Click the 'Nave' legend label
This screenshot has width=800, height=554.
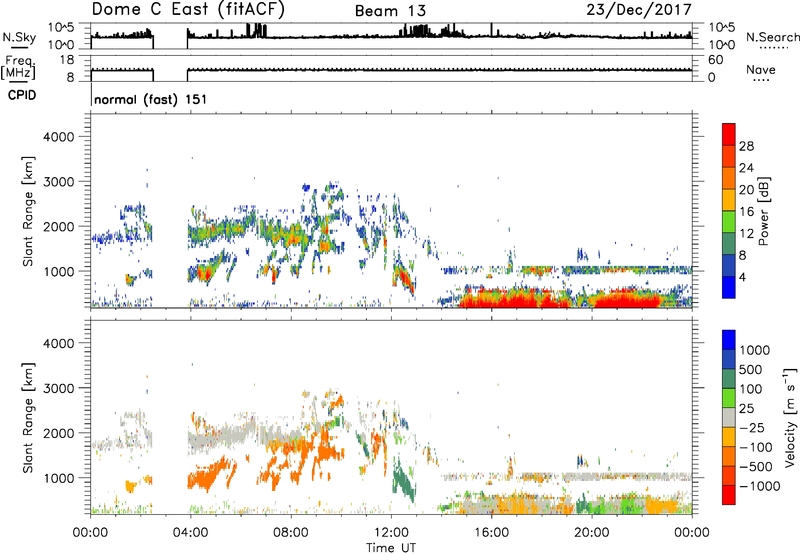tap(761, 69)
